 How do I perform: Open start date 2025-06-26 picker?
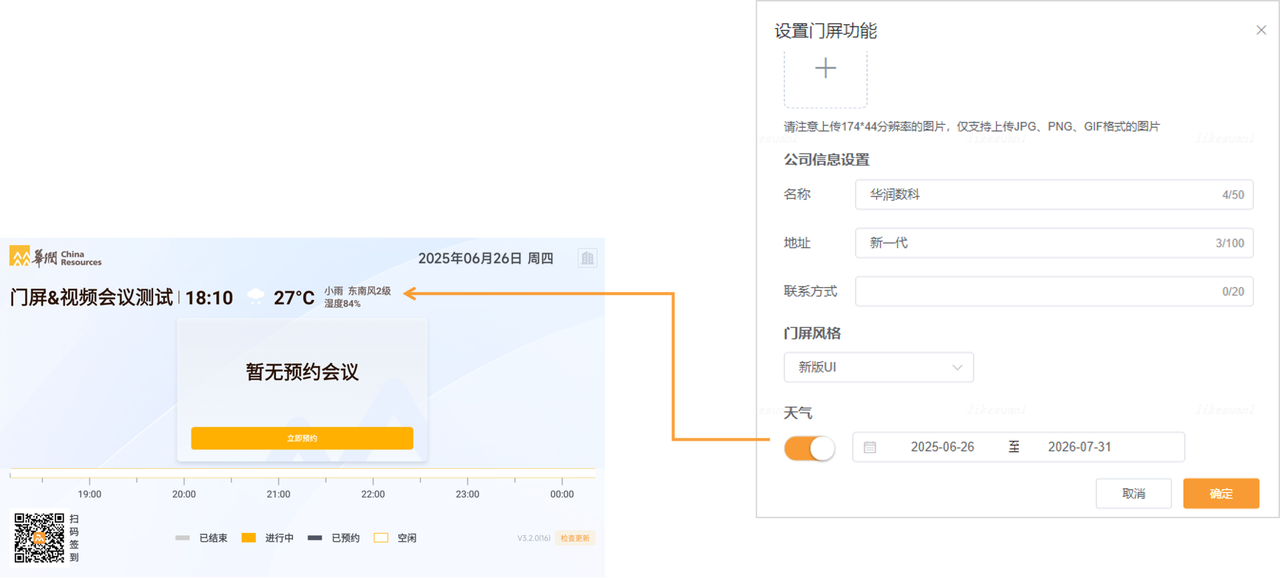(942, 447)
